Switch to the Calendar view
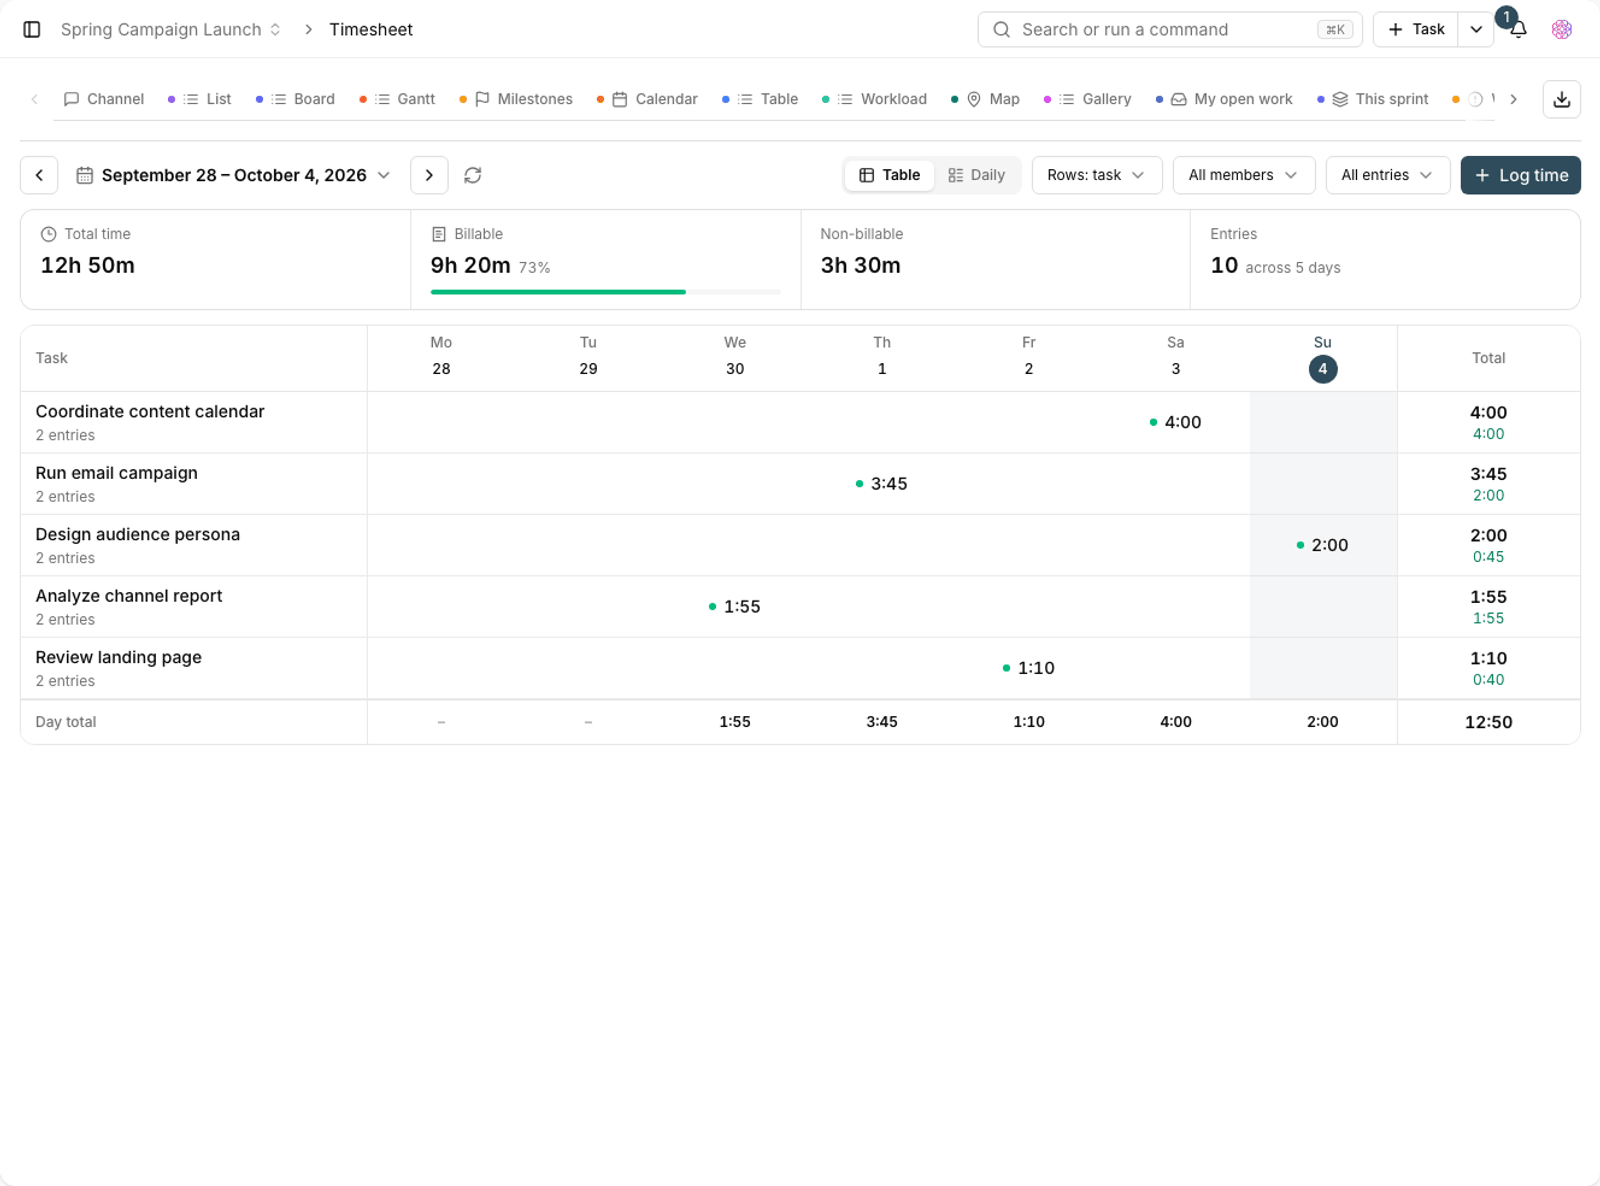This screenshot has width=1600, height=1186. point(647,99)
